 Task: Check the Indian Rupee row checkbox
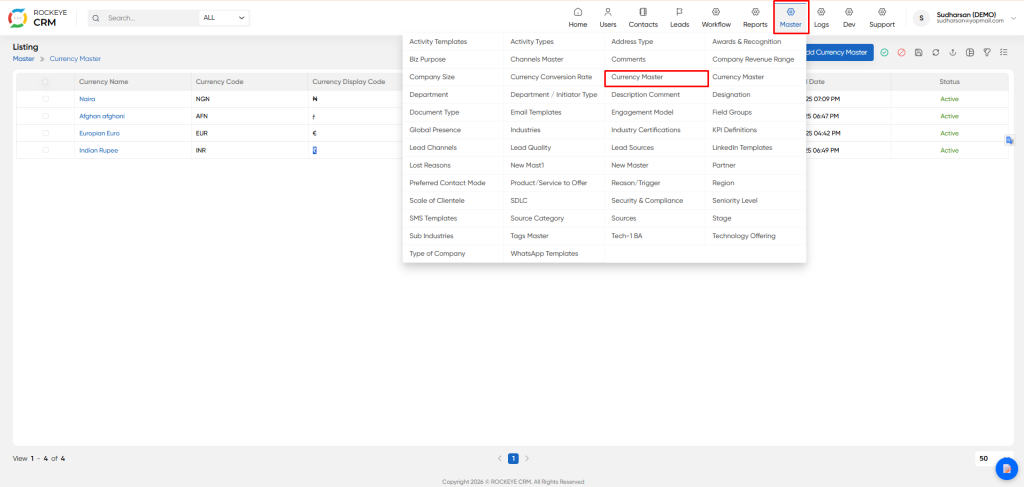click(x=45, y=150)
